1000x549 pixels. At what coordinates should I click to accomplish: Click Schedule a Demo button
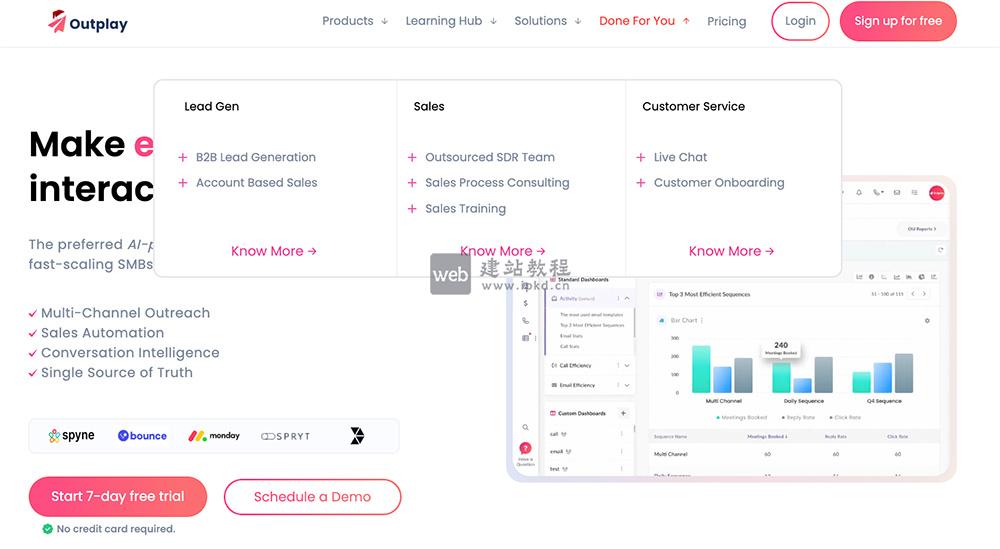pos(312,497)
